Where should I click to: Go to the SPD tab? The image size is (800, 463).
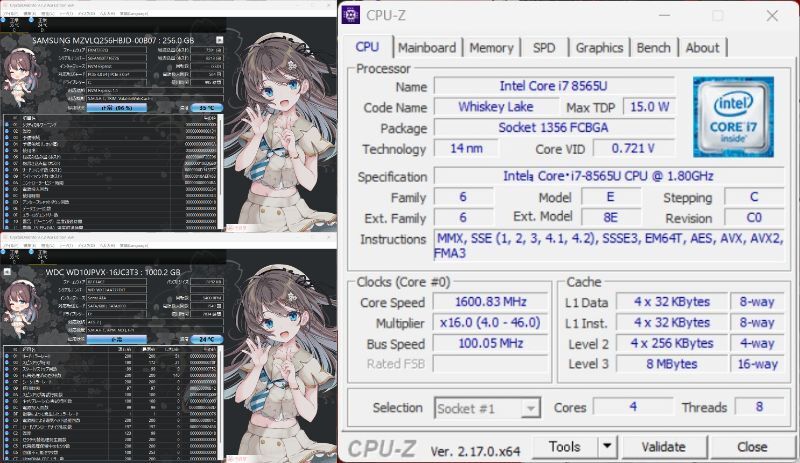544,47
